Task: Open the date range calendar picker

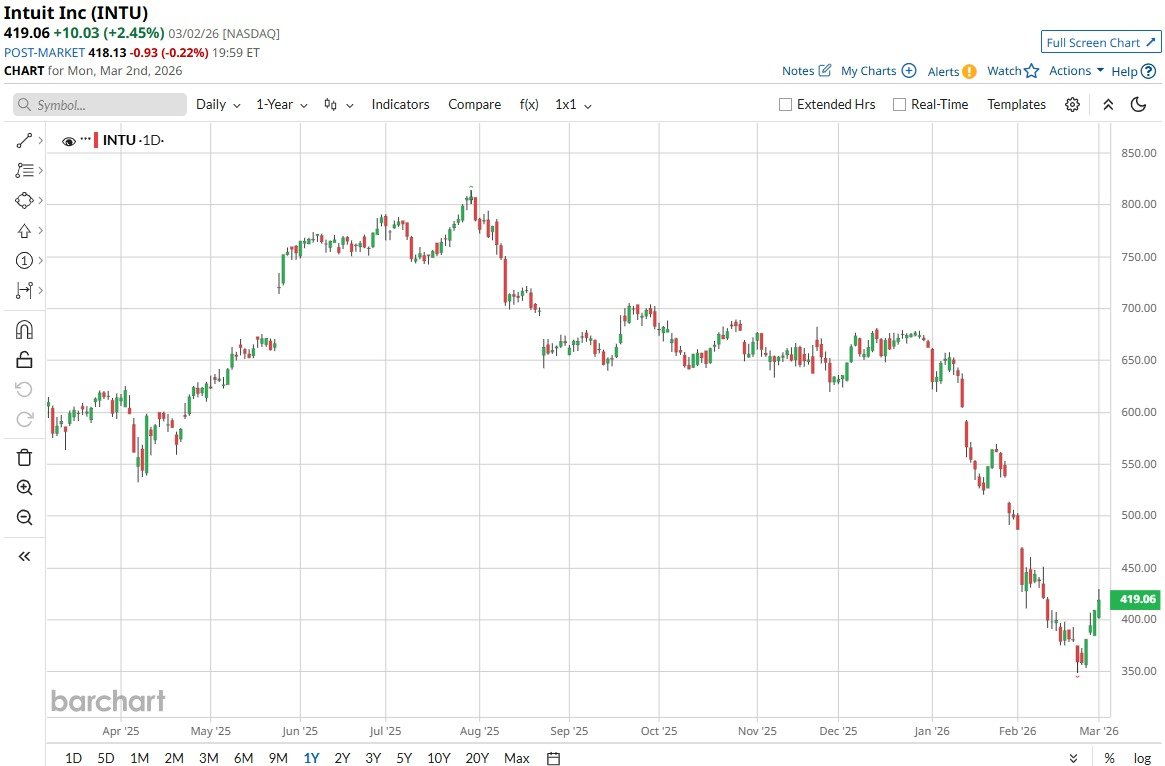Action: [x=553, y=758]
